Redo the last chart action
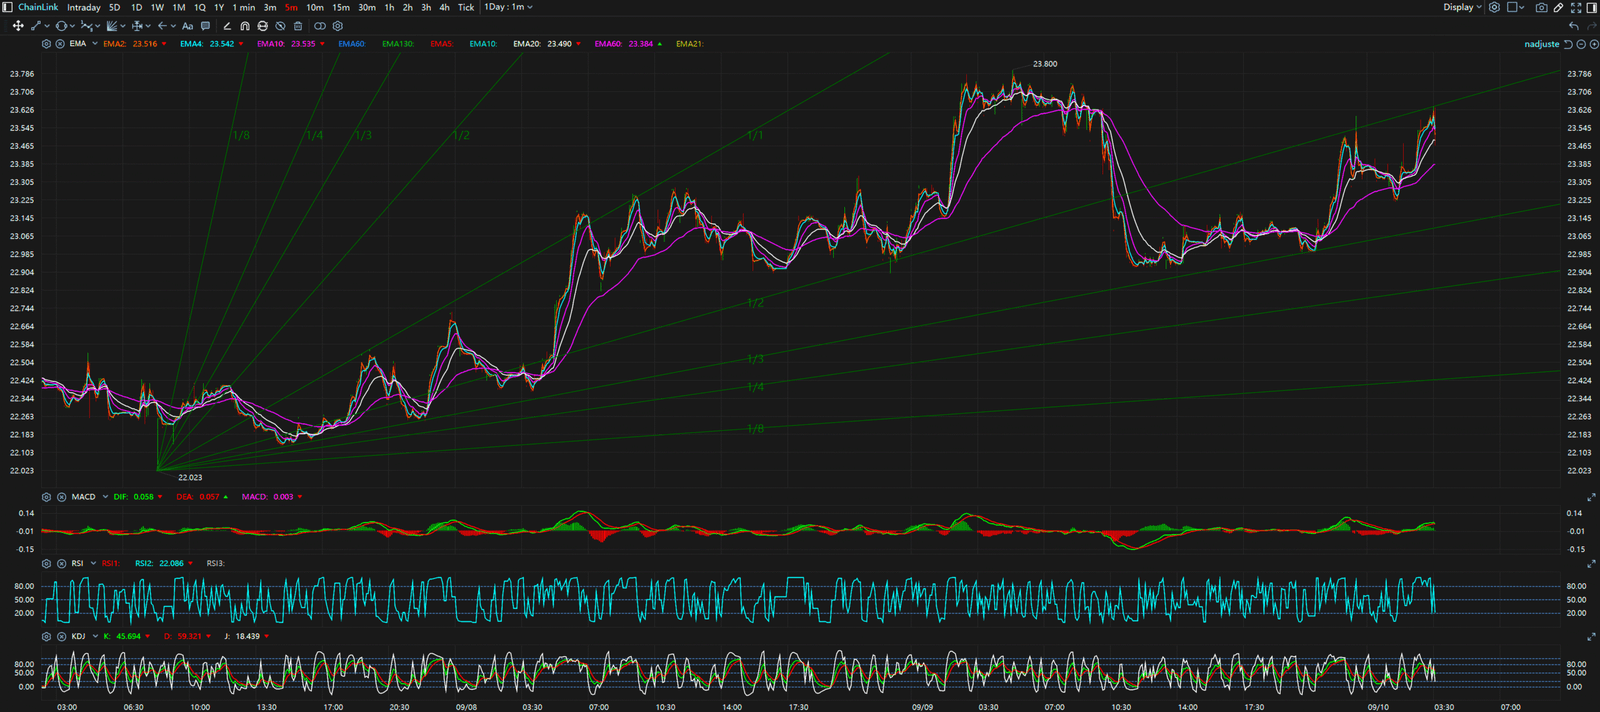The height and width of the screenshot is (712, 1600). [x=1592, y=26]
